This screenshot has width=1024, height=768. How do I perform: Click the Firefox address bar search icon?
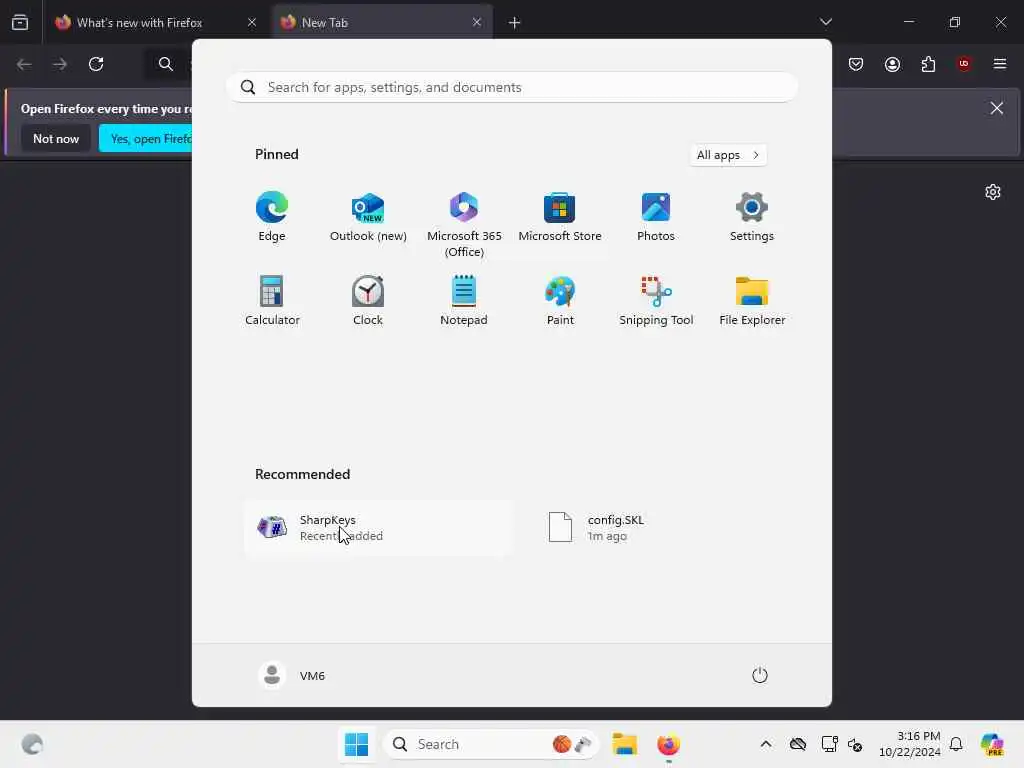pos(166,64)
